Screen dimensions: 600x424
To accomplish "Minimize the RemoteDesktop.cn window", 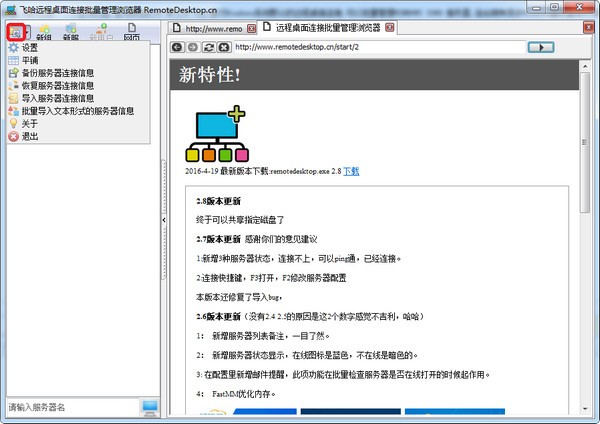I will [536, 8].
